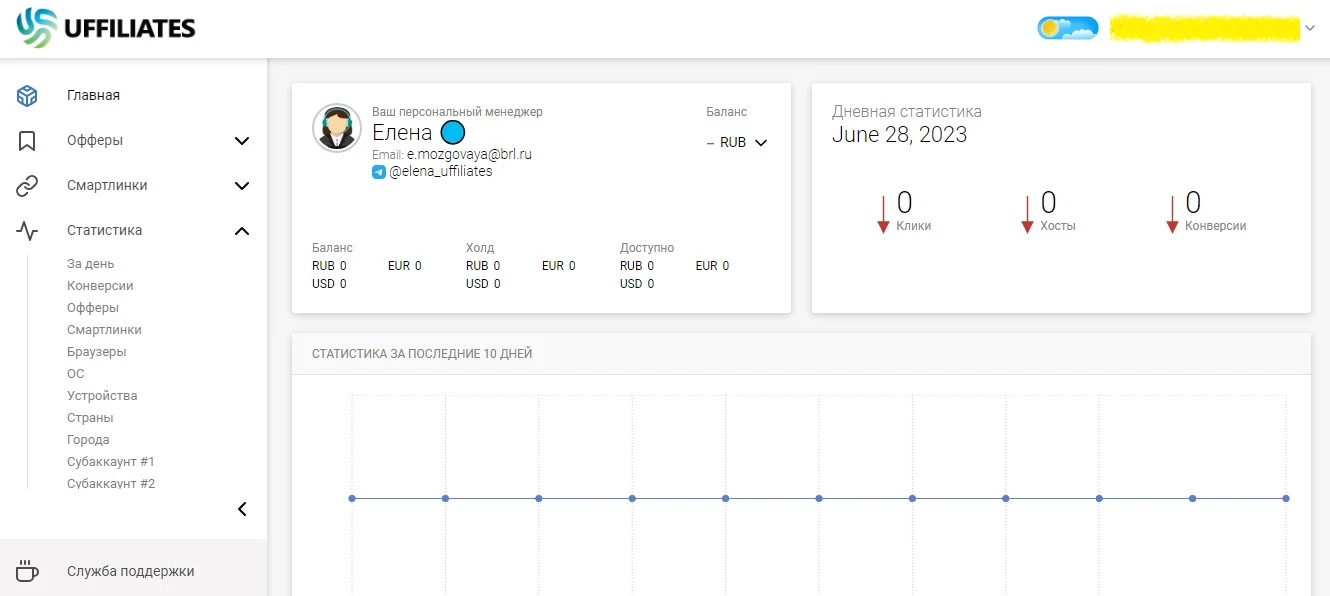Expand the Офферы submenu chevron
Screen dimensions: 1330x596
tap(242, 141)
